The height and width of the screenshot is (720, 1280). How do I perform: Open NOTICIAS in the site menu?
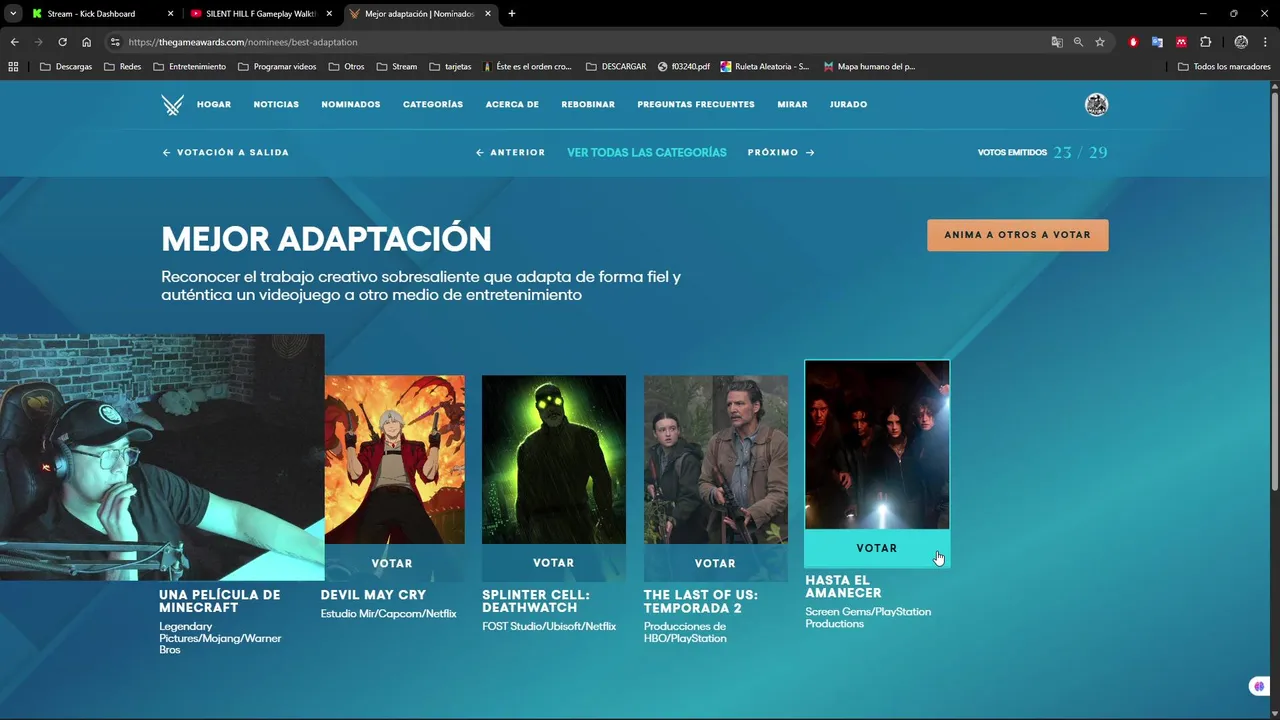(x=276, y=105)
